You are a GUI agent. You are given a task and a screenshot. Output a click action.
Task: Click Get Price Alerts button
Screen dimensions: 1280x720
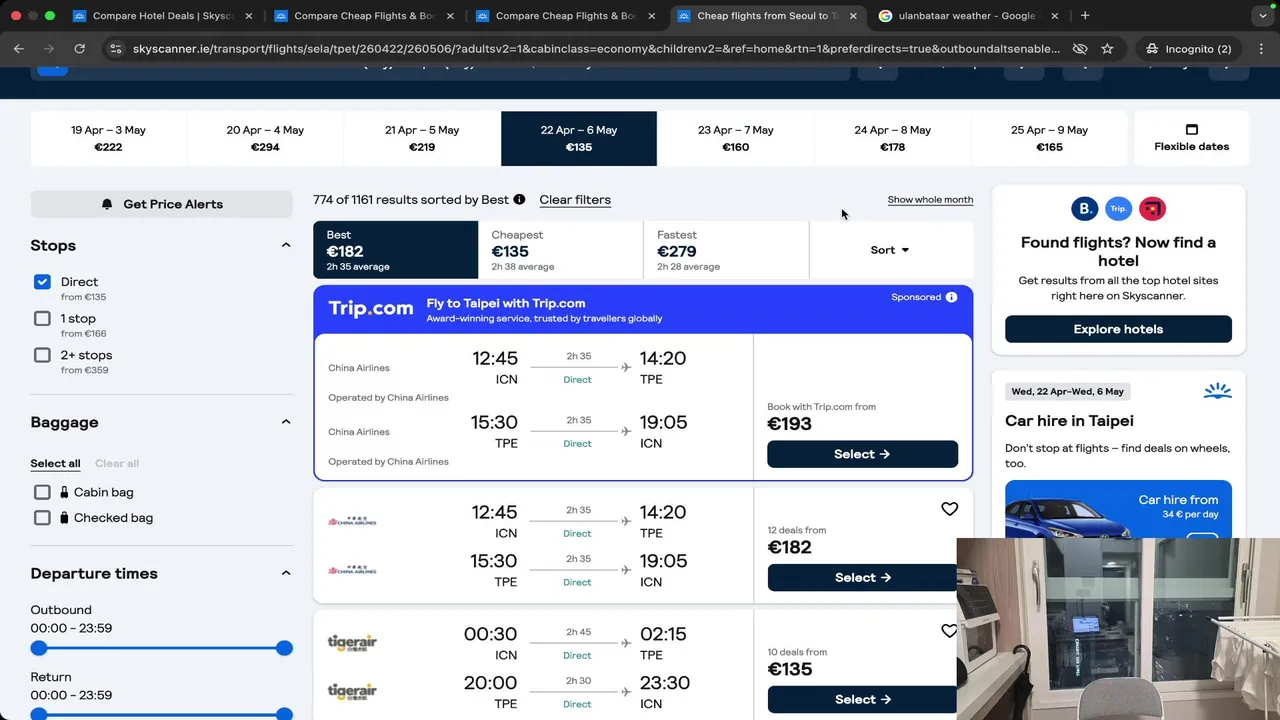pos(162,204)
